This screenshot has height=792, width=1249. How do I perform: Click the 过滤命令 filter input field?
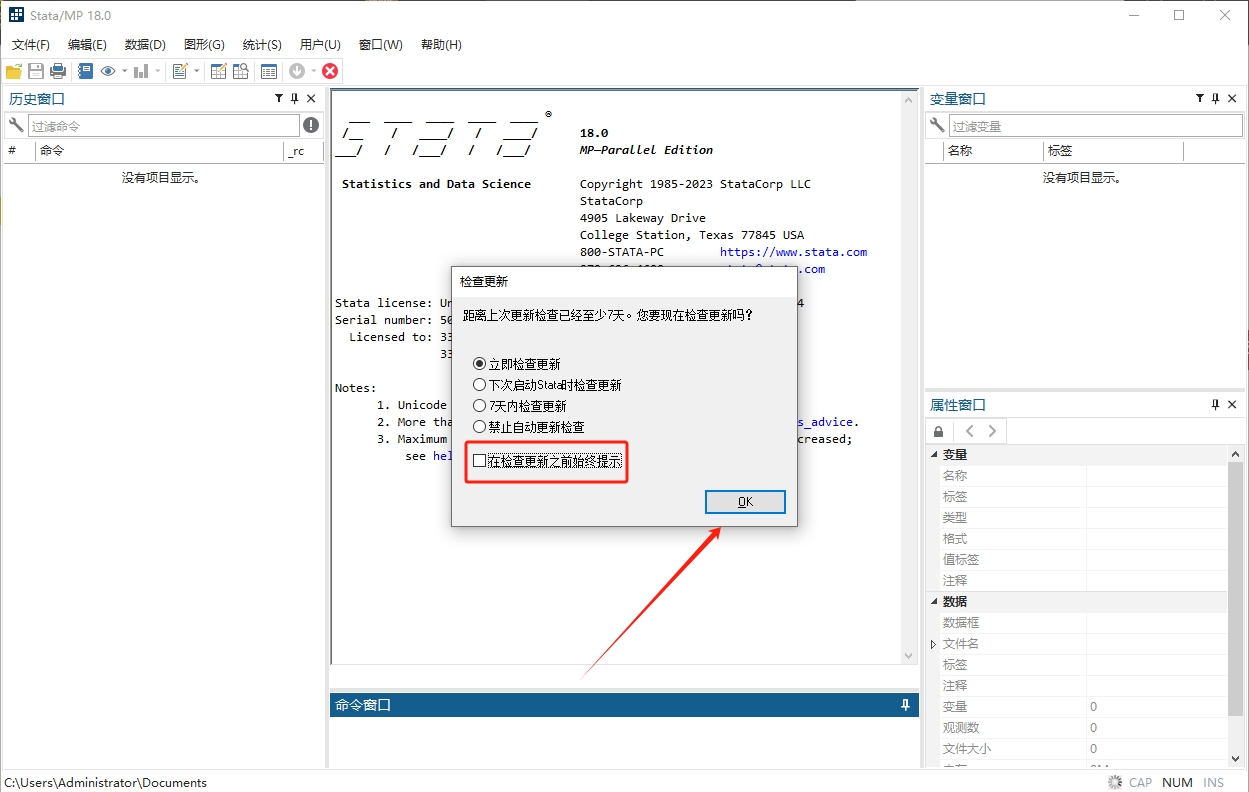pos(164,126)
